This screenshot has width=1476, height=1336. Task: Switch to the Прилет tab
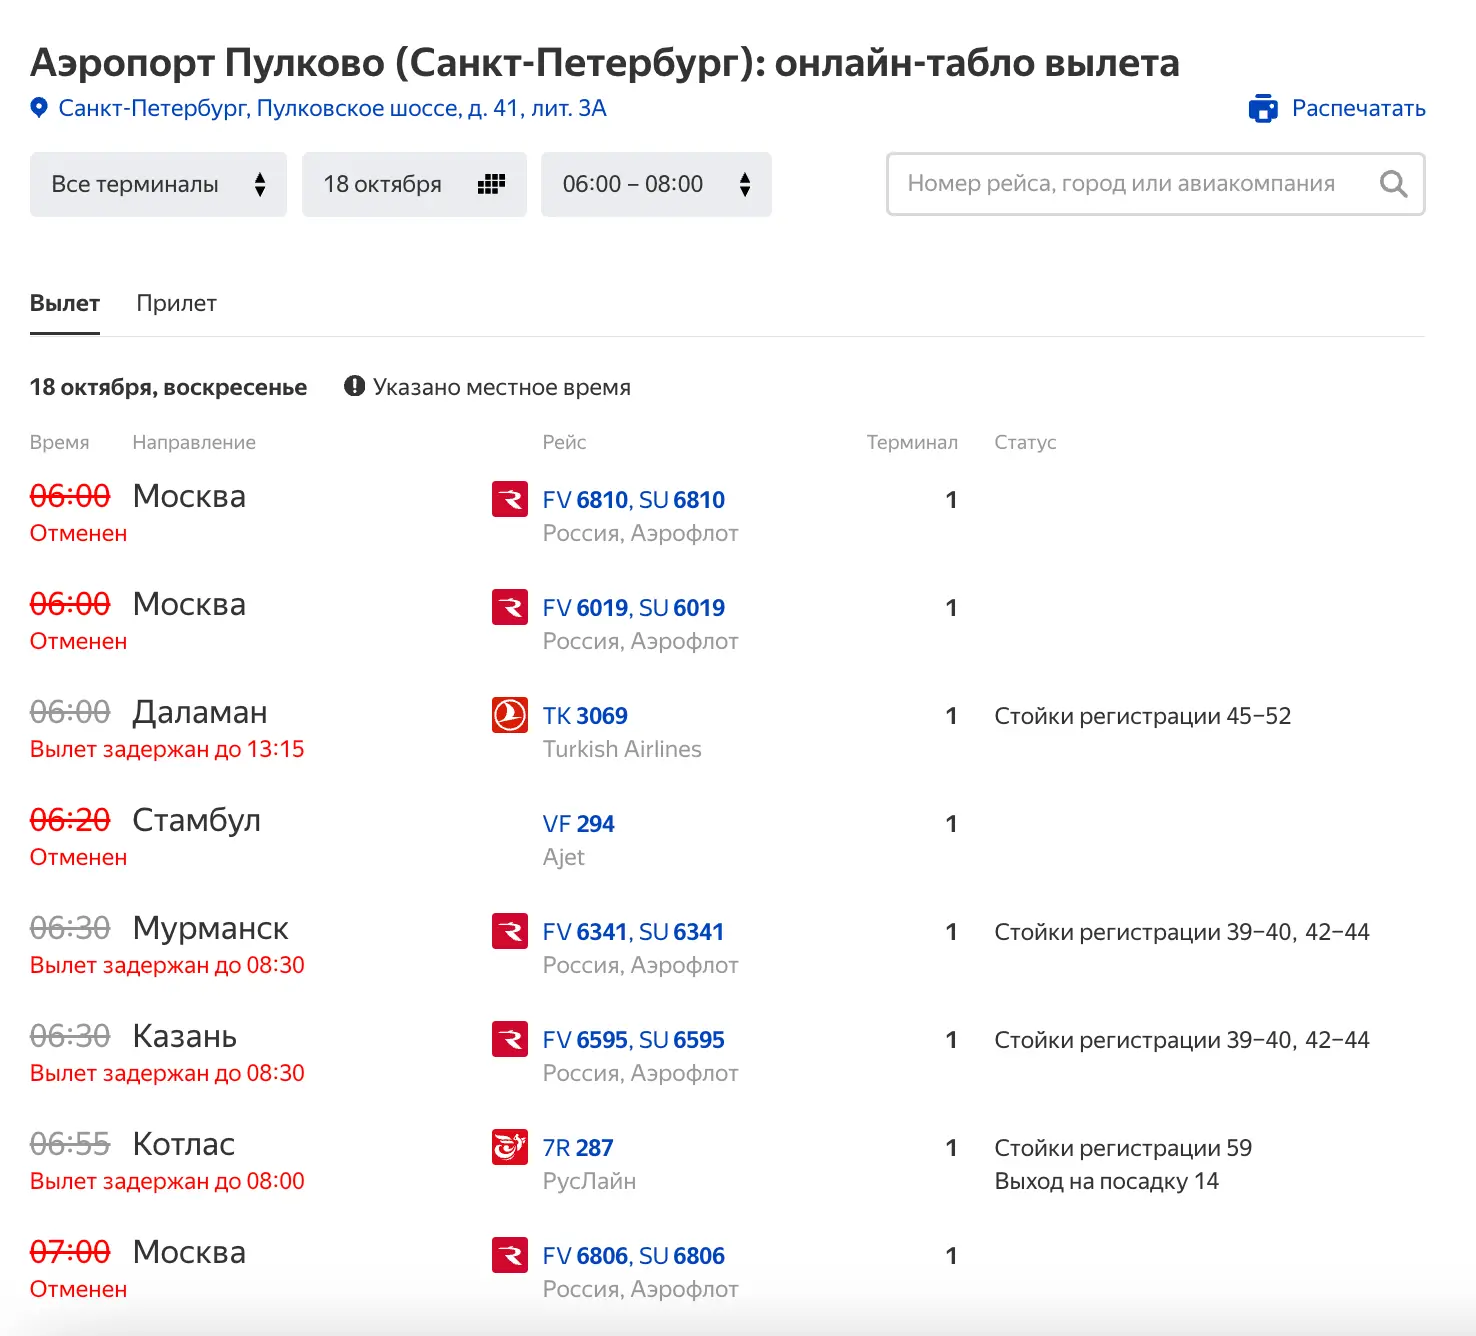point(176,303)
